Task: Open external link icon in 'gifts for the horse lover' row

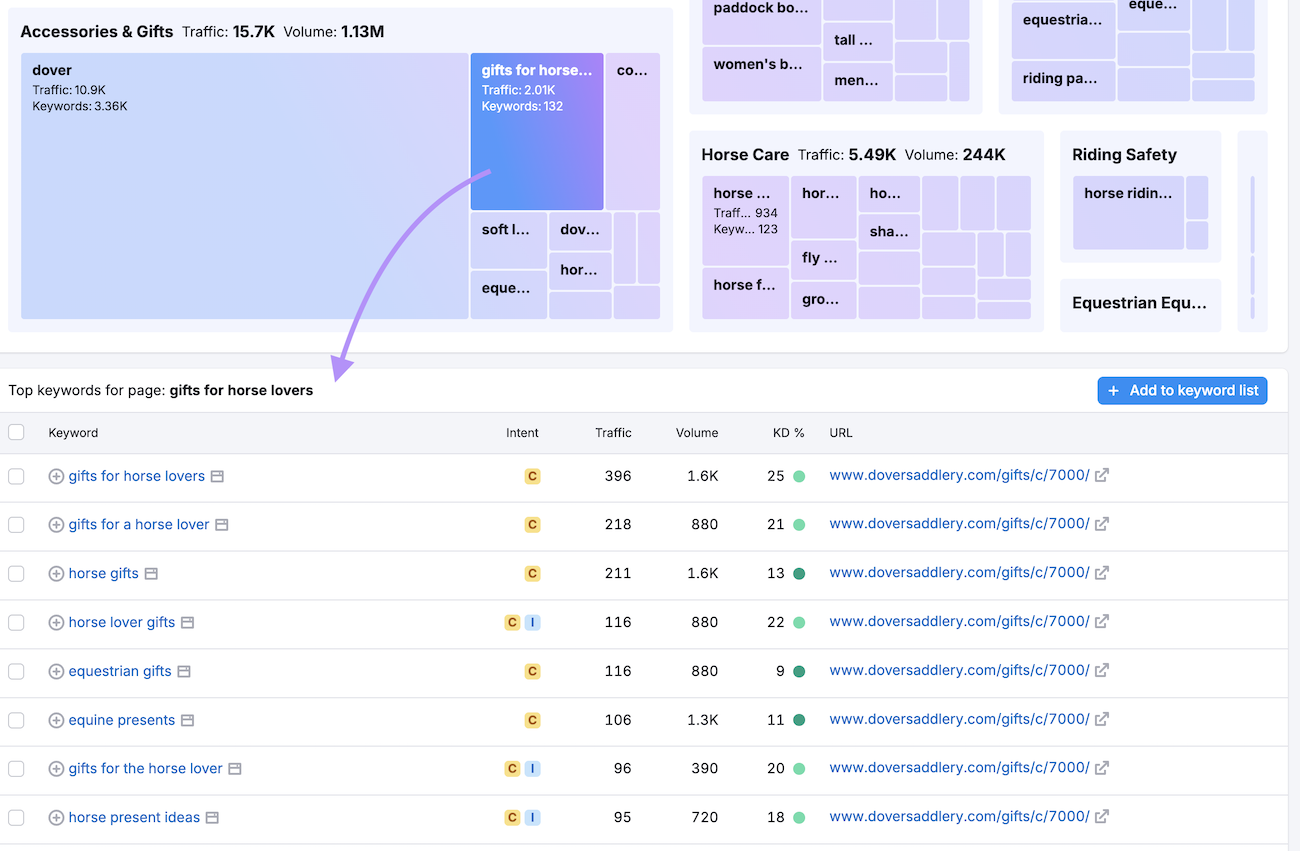Action: click(x=1101, y=768)
